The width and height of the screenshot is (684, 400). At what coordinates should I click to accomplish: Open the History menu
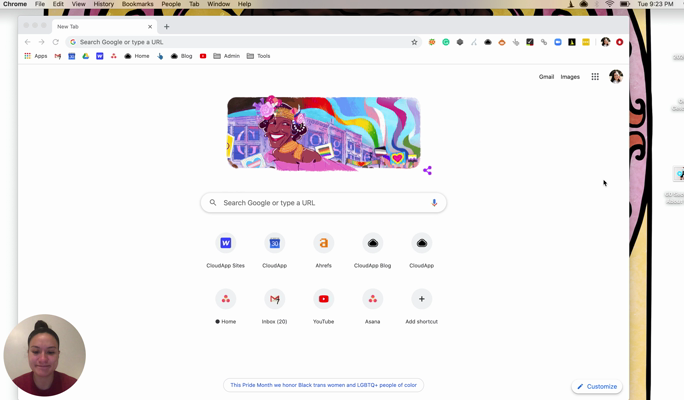103,4
